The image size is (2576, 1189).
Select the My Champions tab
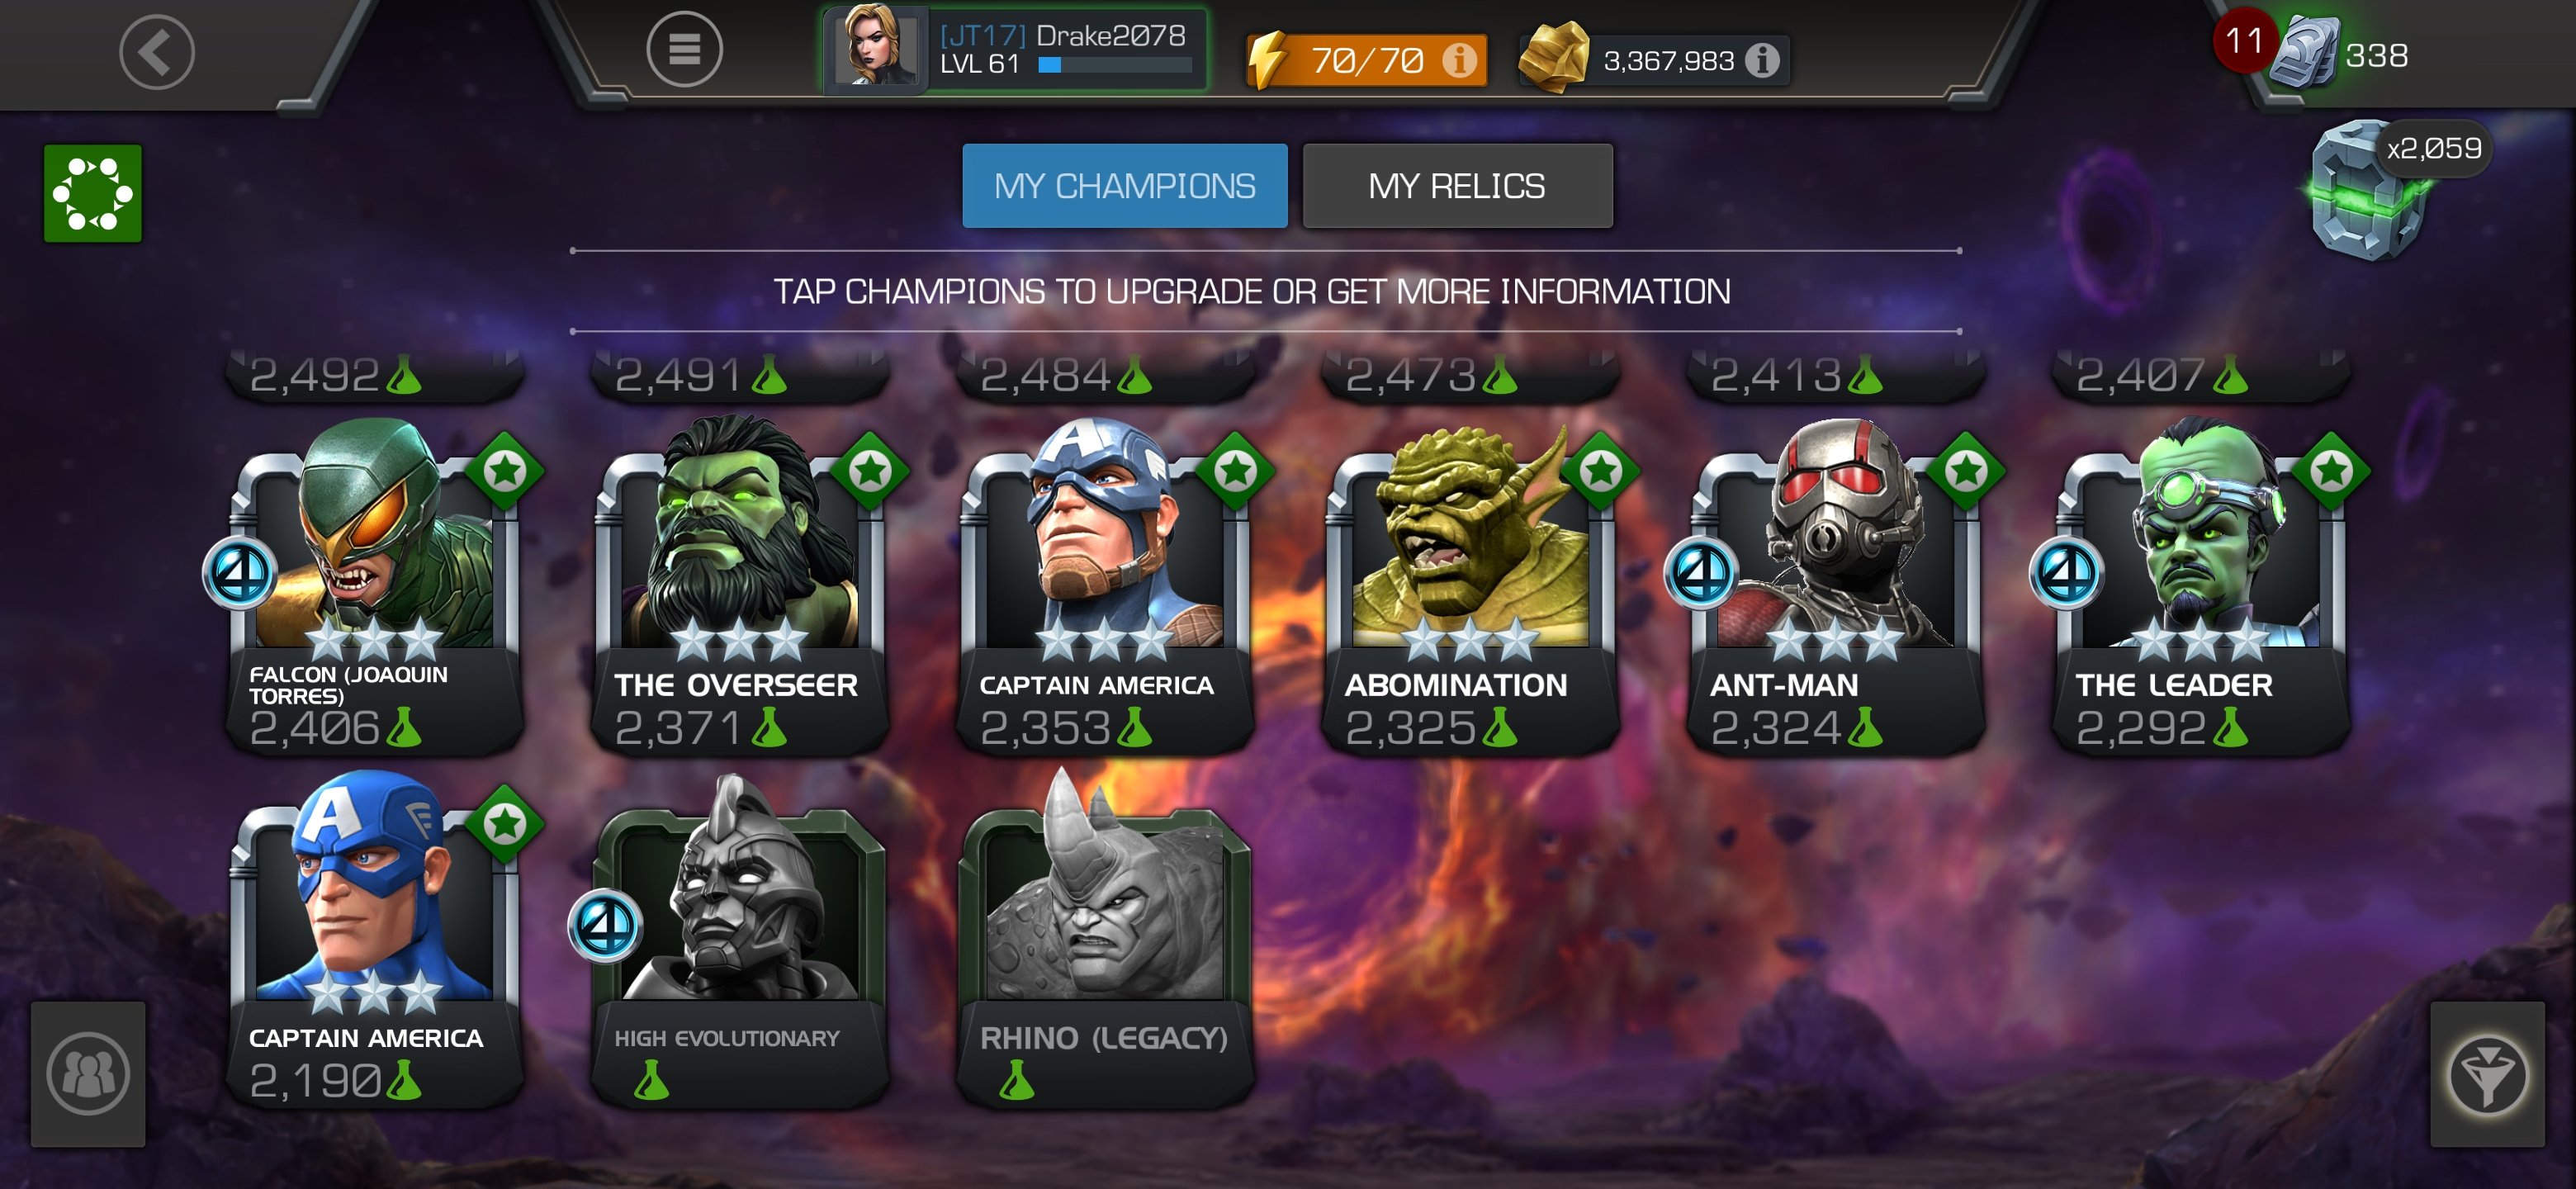(x=1124, y=186)
